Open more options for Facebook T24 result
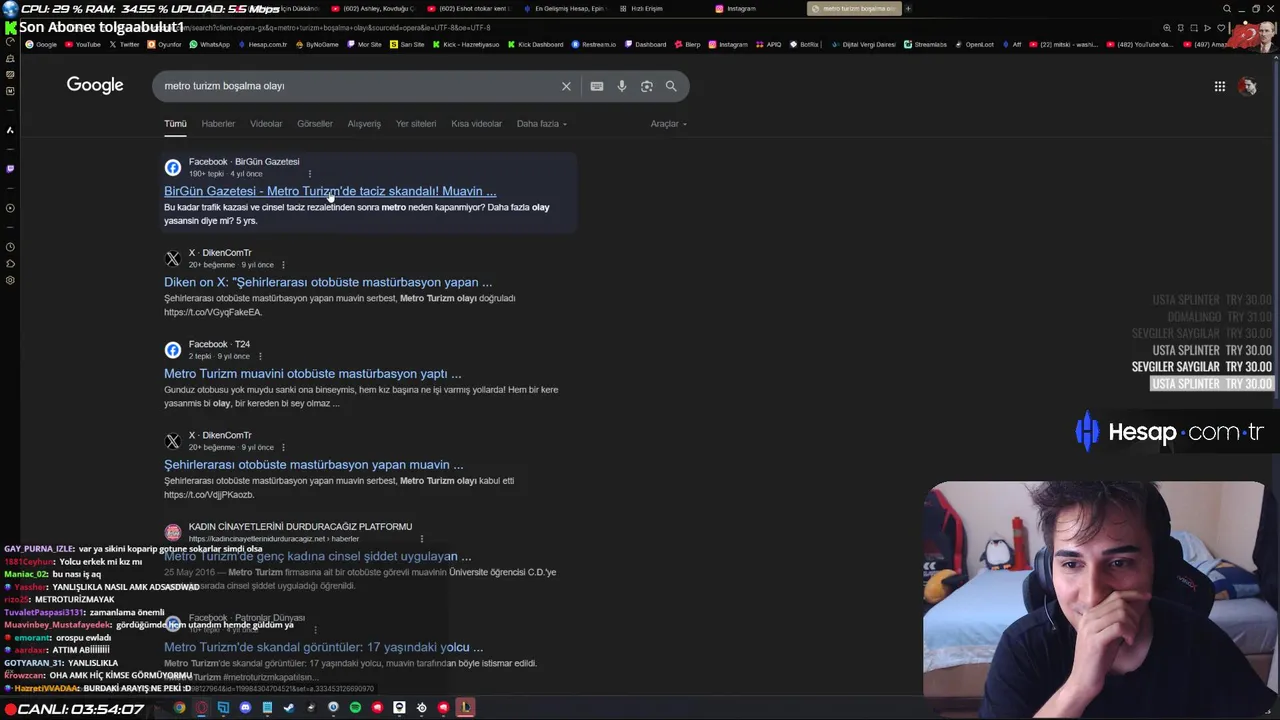Viewport: 1280px width, 720px height. (260, 356)
